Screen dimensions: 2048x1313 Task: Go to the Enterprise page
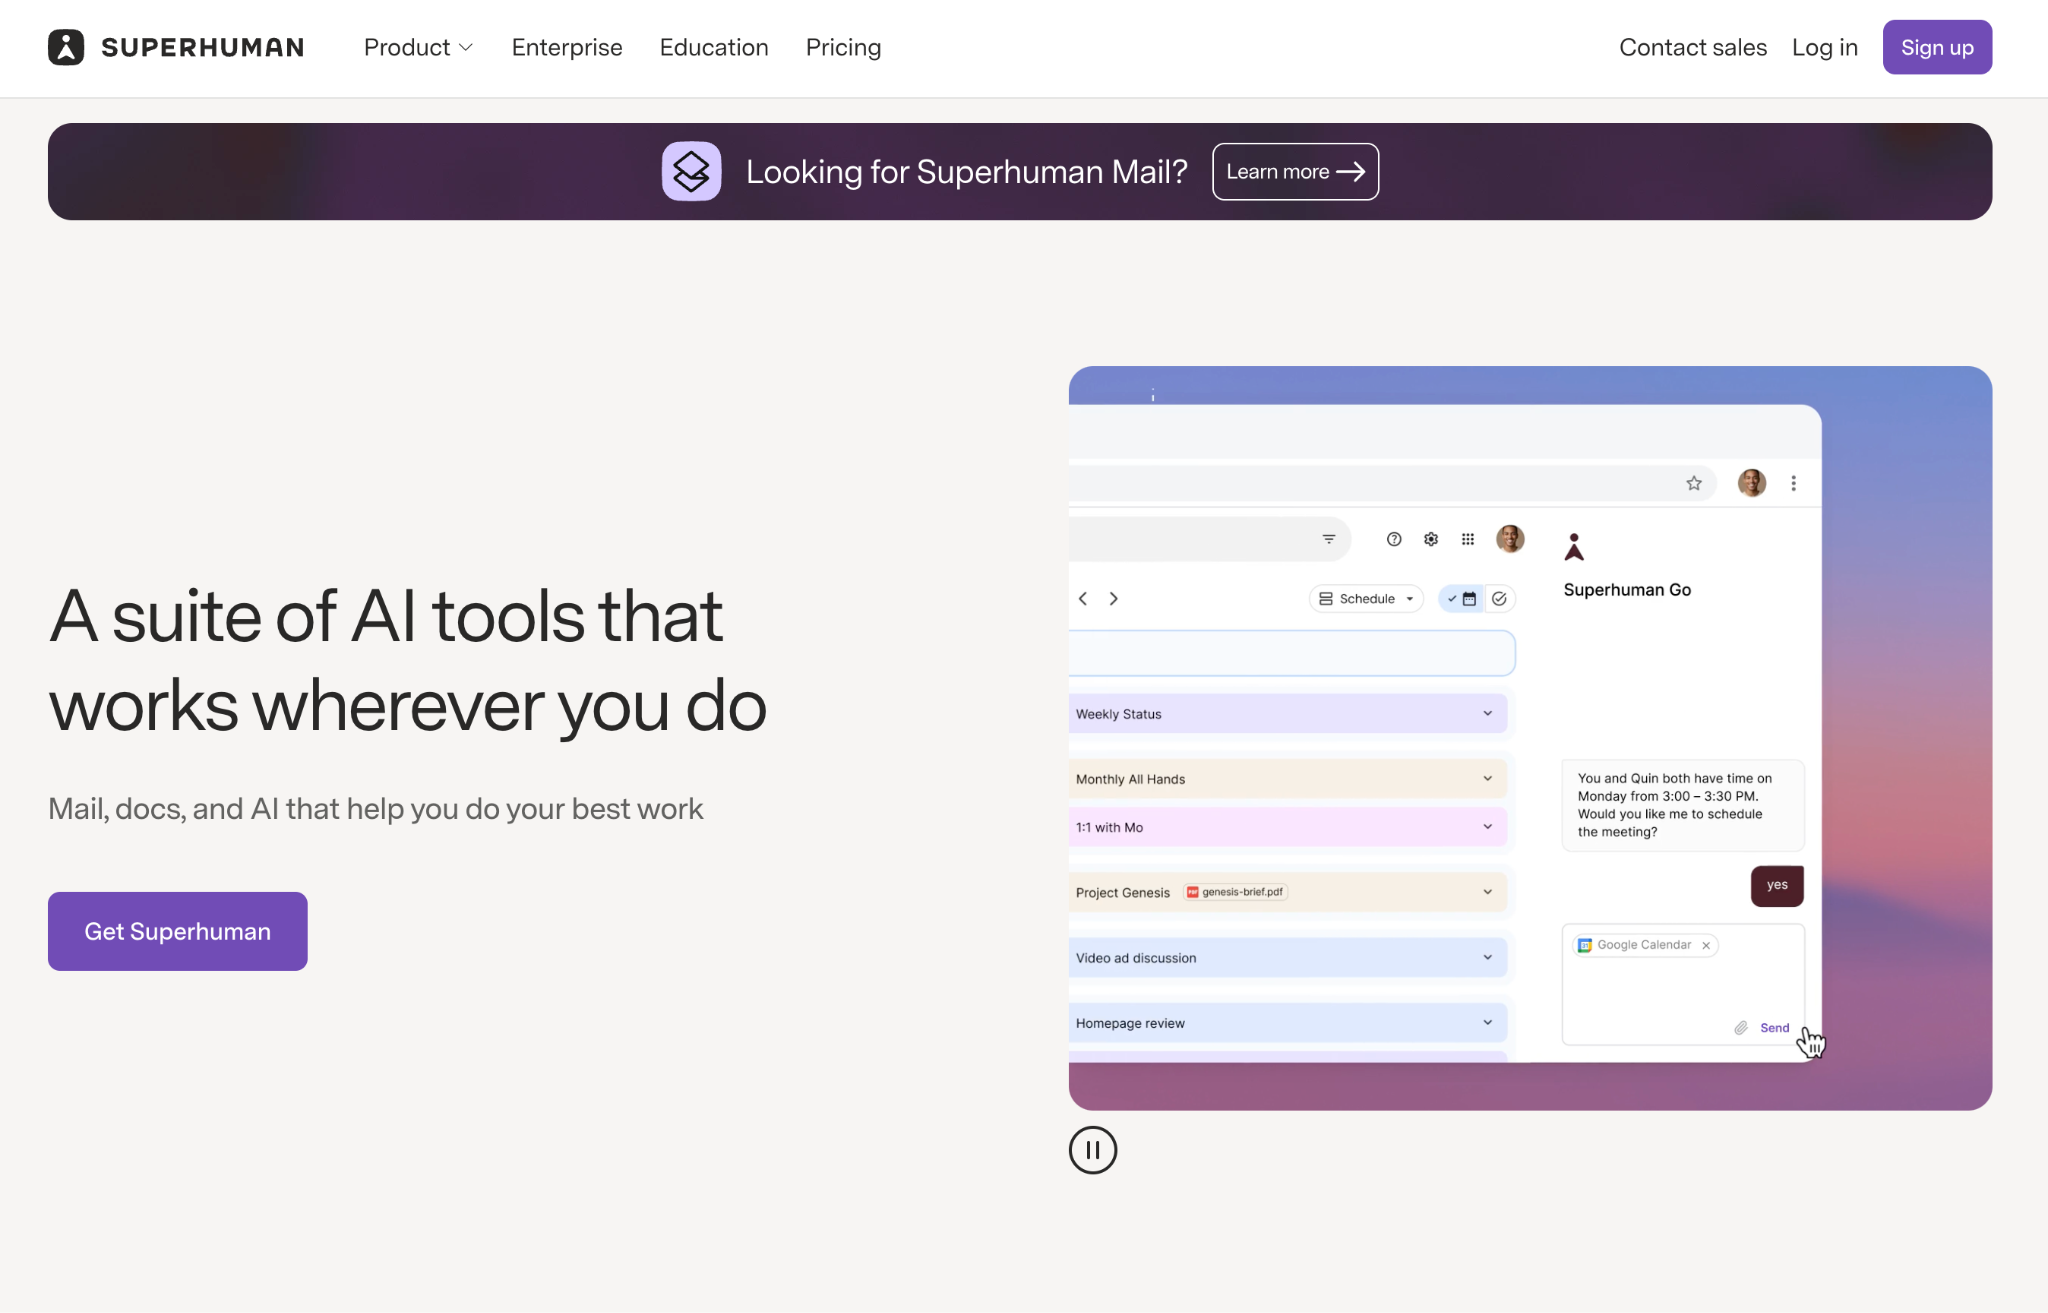pyautogui.click(x=567, y=47)
